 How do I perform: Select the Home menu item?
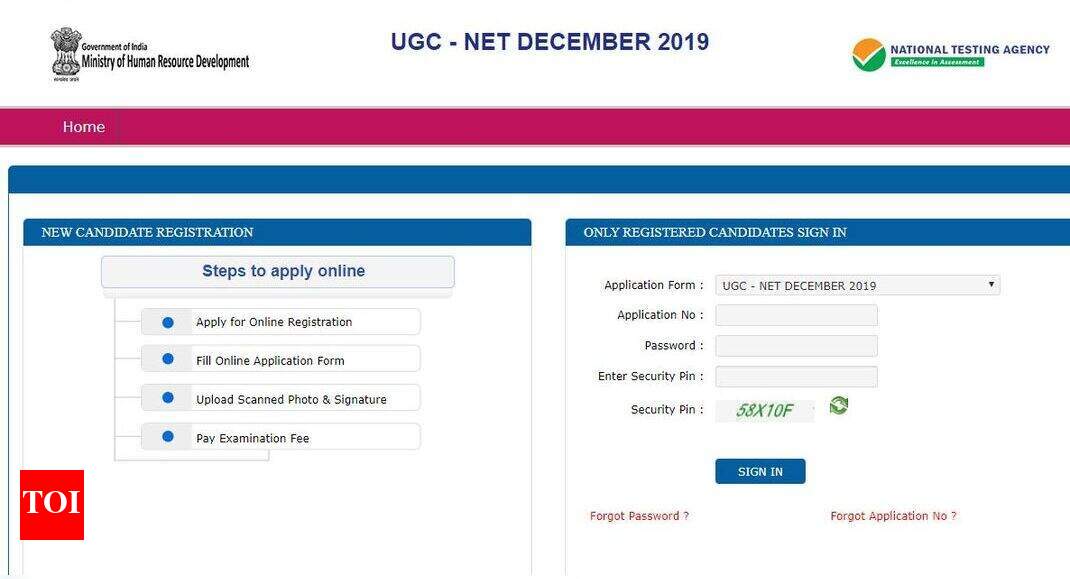pos(83,126)
